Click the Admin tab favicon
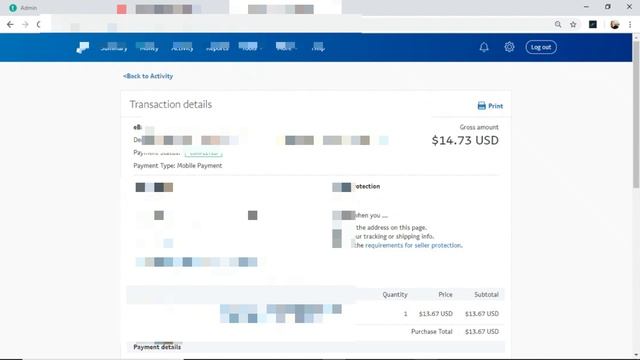The image size is (640, 360). (13, 8)
